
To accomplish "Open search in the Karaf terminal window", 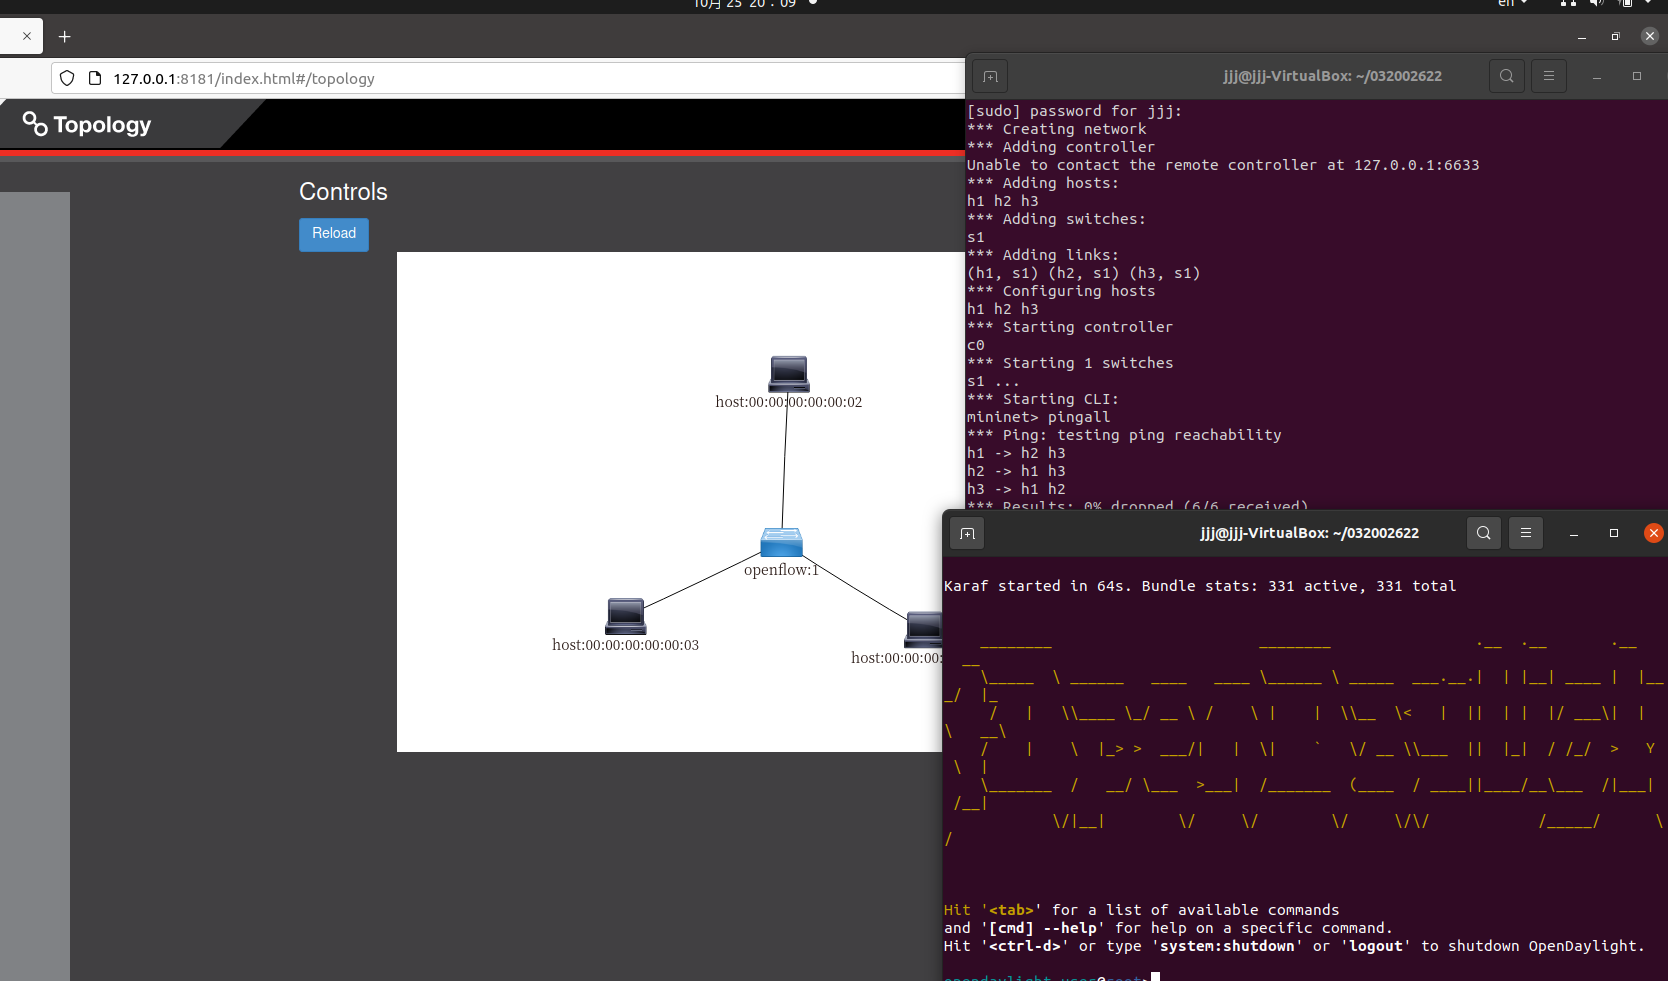I will coord(1484,533).
